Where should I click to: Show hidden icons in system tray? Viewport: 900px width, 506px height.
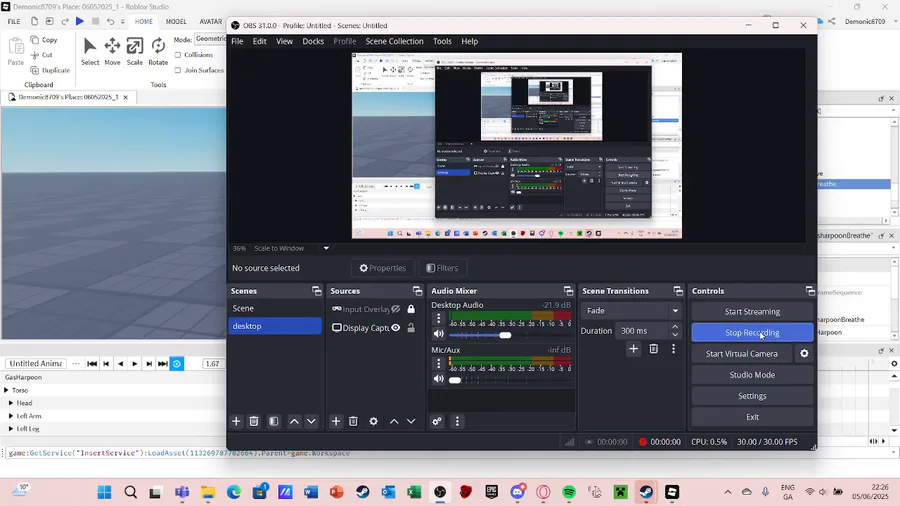[x=728, y=492]
